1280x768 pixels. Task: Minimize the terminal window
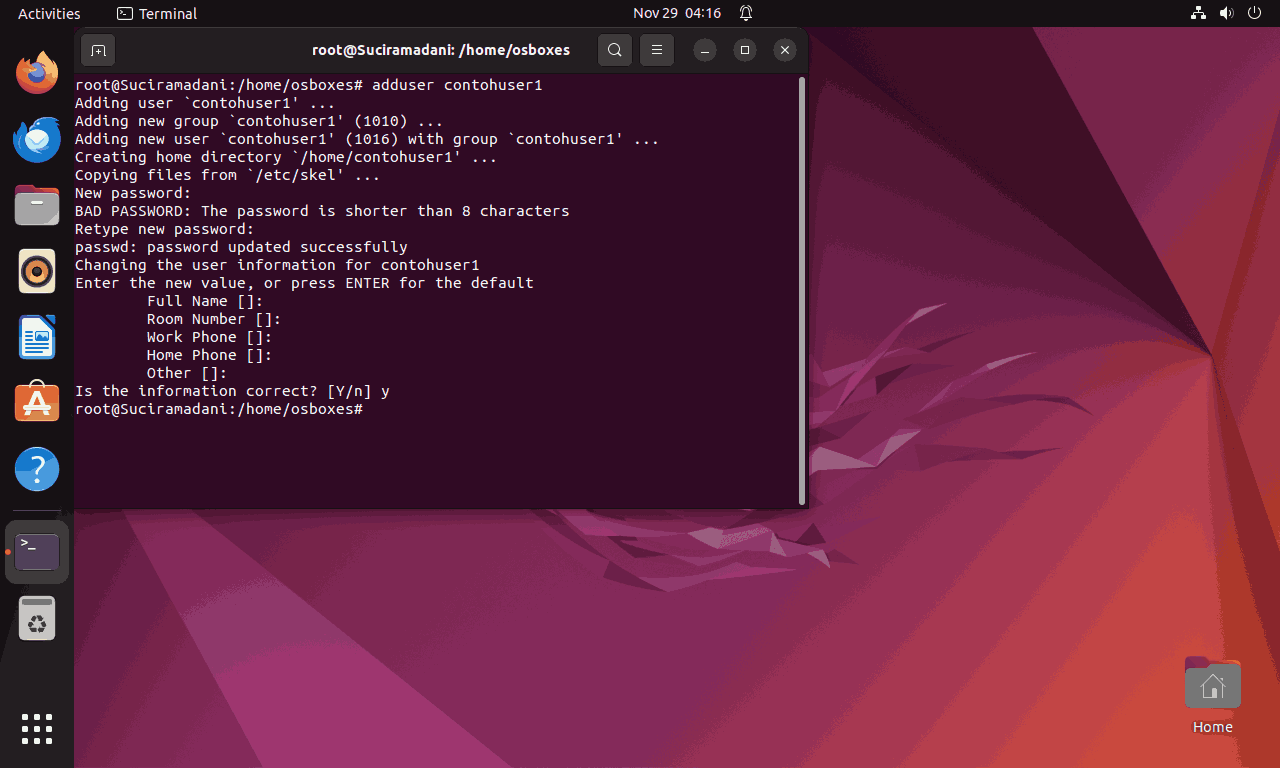point(704,50)
